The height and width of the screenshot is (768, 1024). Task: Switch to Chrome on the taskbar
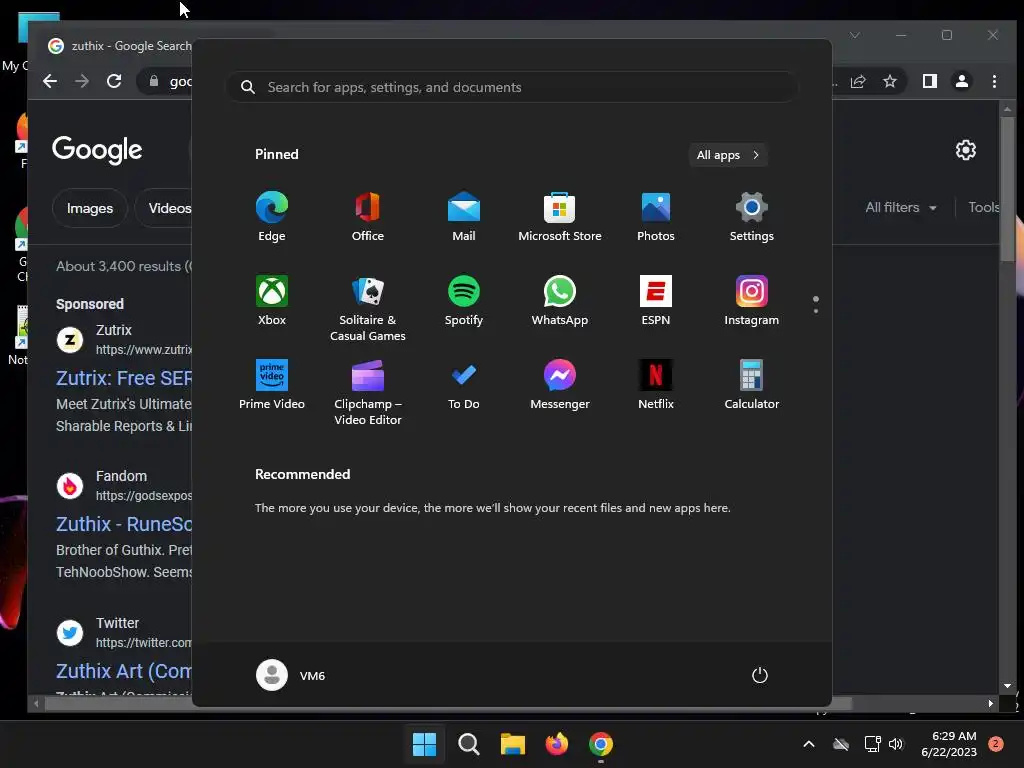[601, 744]
